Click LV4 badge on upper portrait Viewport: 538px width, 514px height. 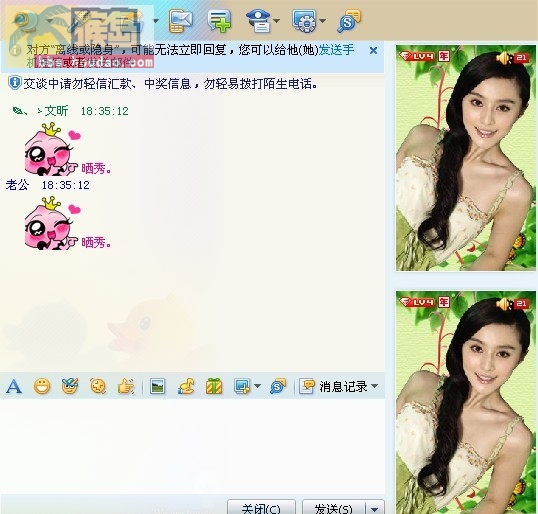(x=418, y=56)
